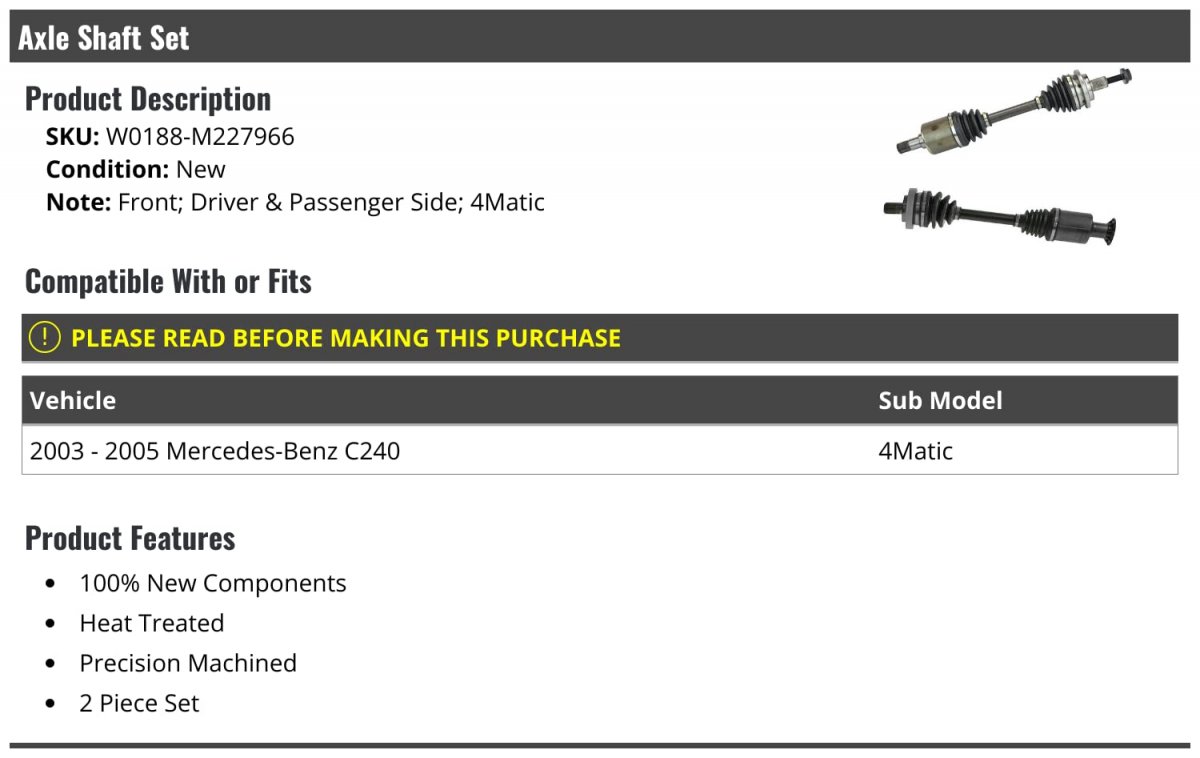Click the Compatible With or Fits heading
Image resolution: width=1200 pixels, height=758 pixels.
[168, 281]
